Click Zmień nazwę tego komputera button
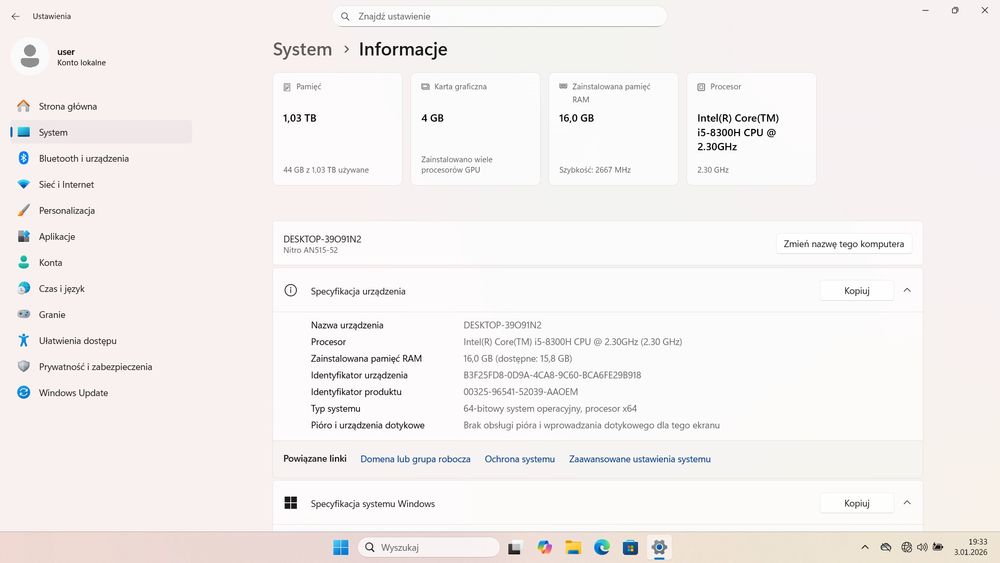The width and height of the screenshot is (1000, 563). click(844, 244)
